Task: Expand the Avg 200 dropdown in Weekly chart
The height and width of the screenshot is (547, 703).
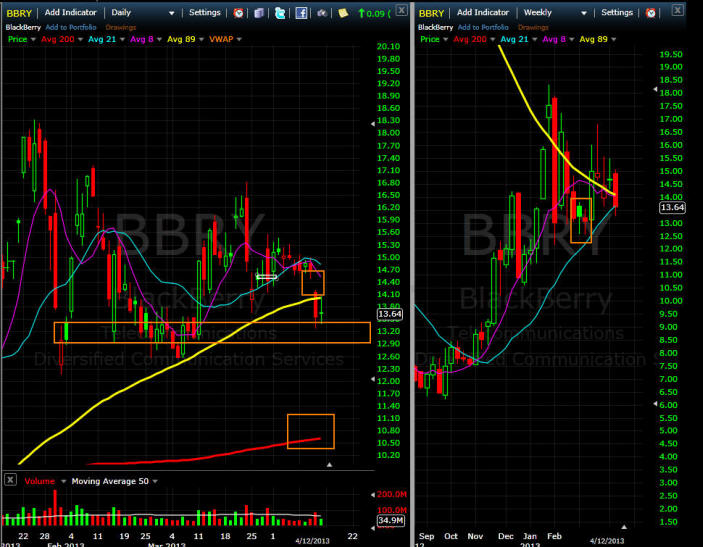Action: 492,39
